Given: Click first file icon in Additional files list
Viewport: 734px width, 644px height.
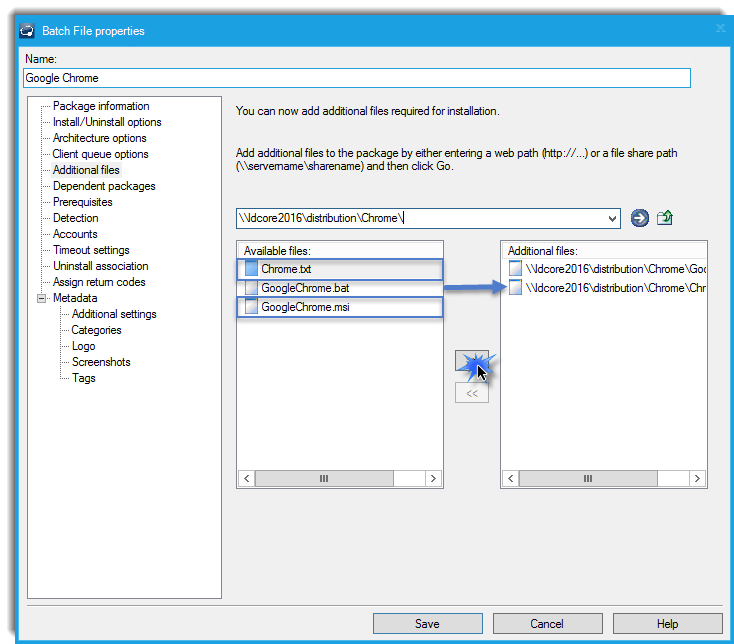Looking at the screenshot, I should coord(515,269).
